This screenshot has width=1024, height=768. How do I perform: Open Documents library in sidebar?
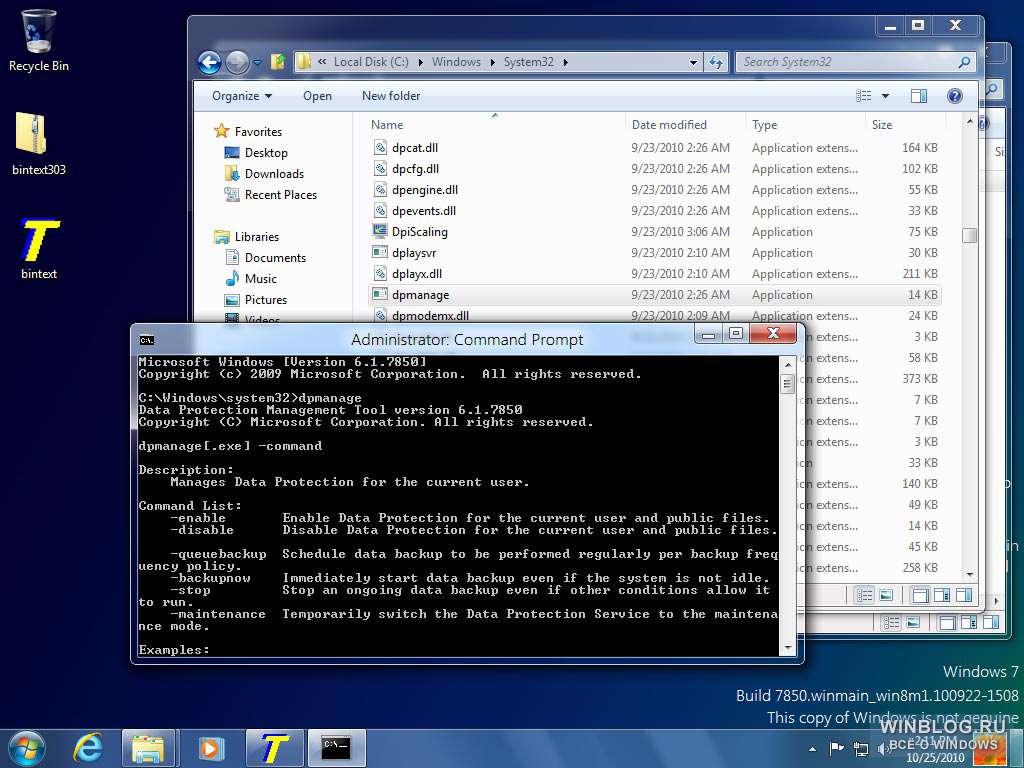pos(265,257)
